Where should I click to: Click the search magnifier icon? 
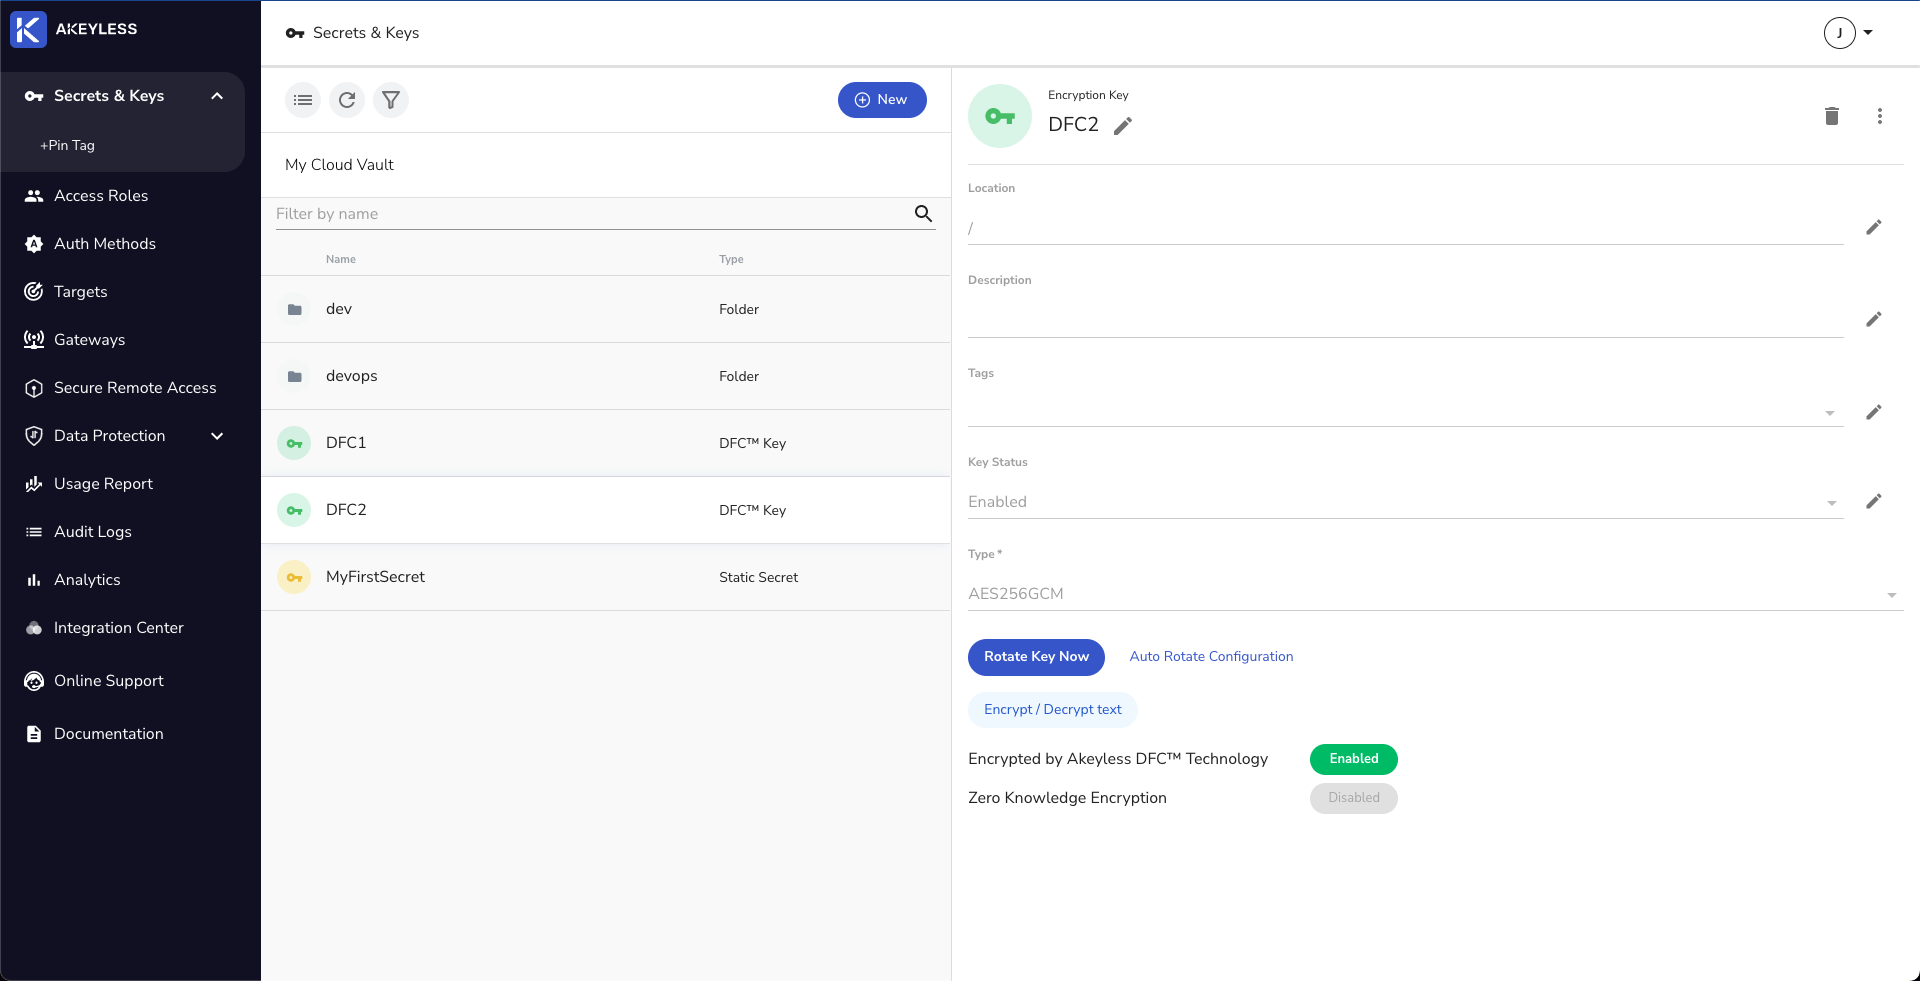coord(923,213)
